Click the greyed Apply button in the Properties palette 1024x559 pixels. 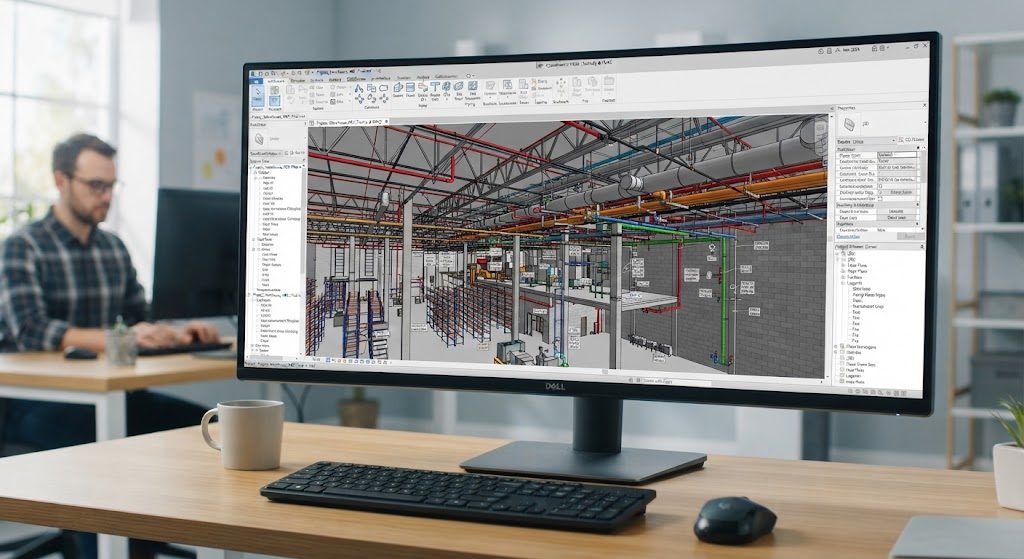coord(910,236)
